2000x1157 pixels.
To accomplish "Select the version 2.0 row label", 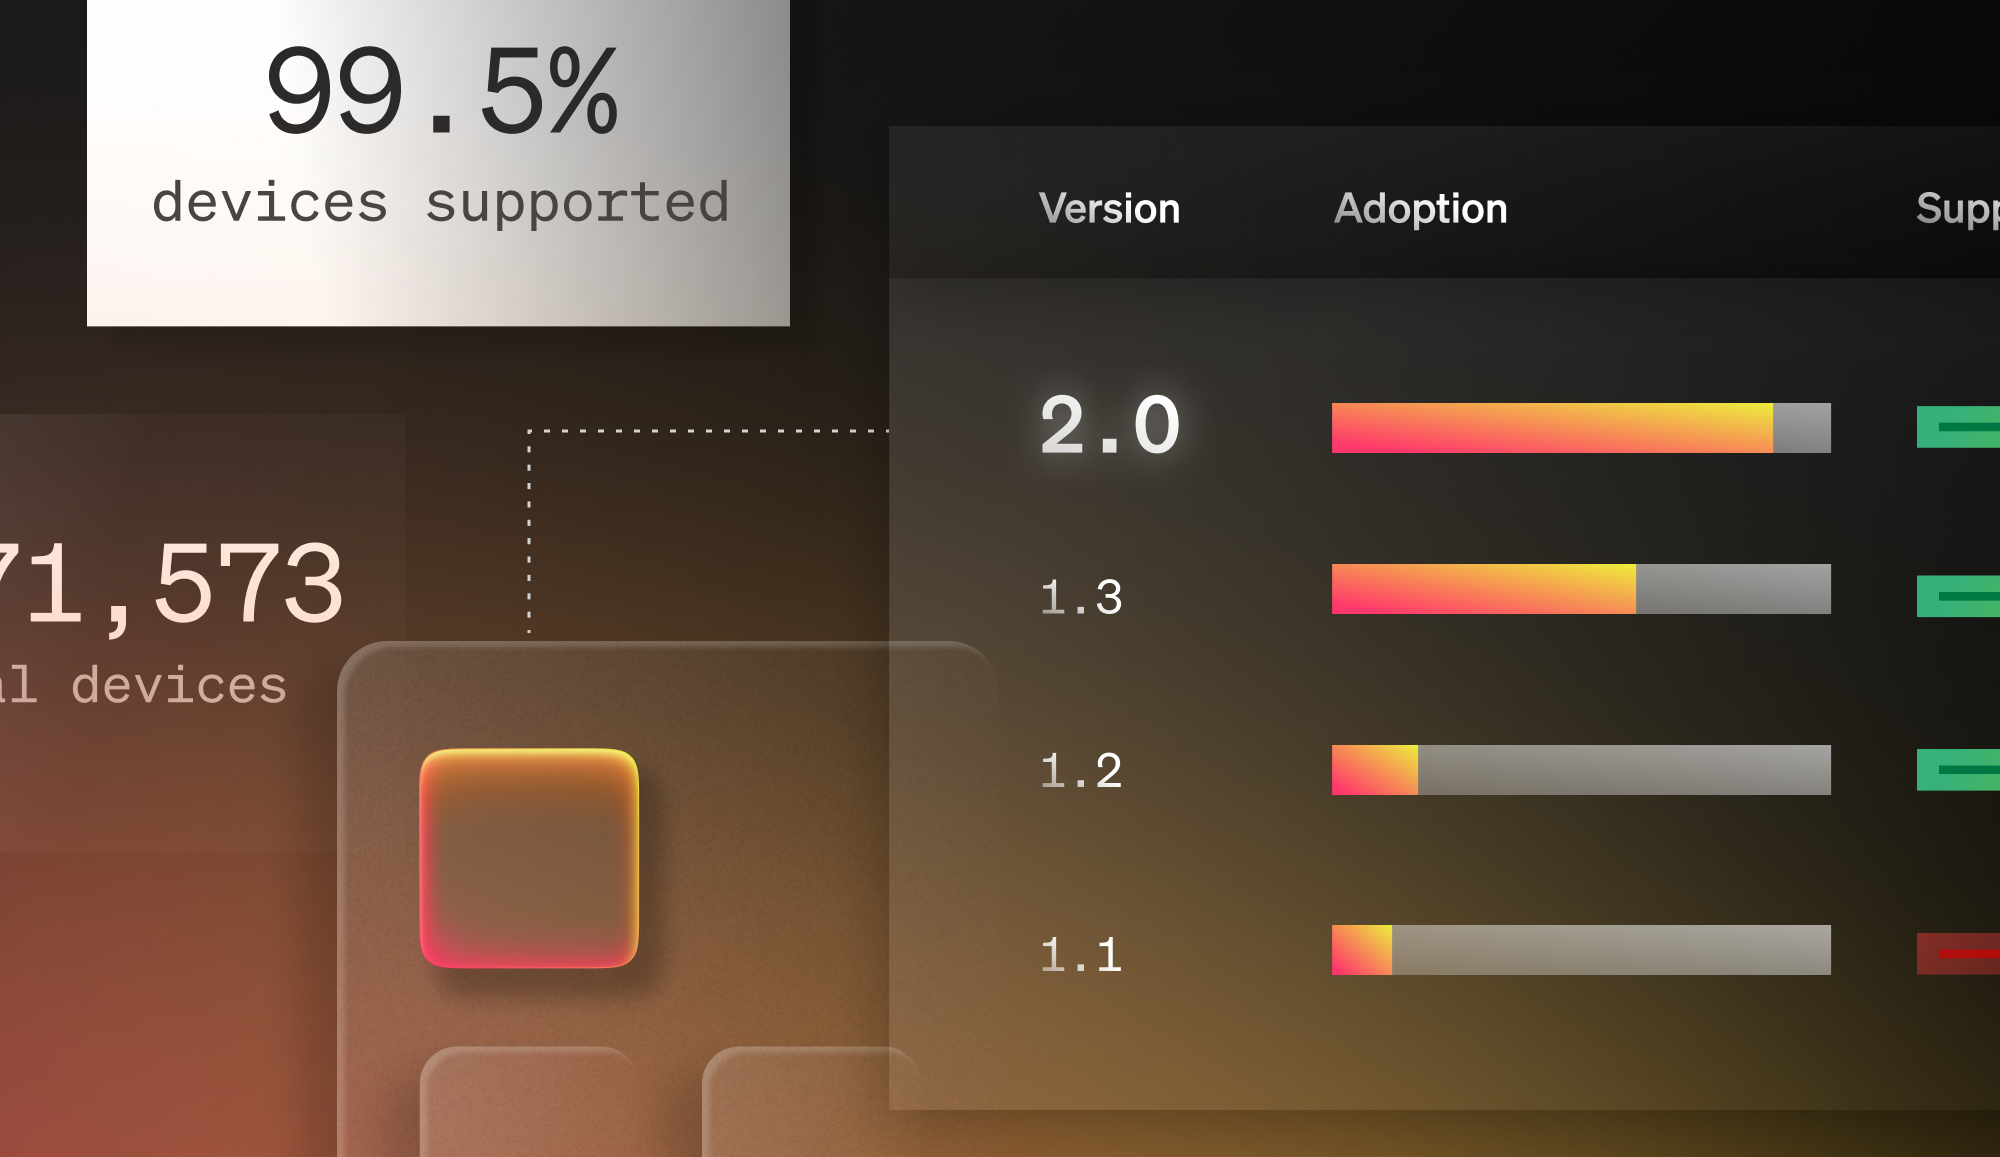I will 1110,425.
